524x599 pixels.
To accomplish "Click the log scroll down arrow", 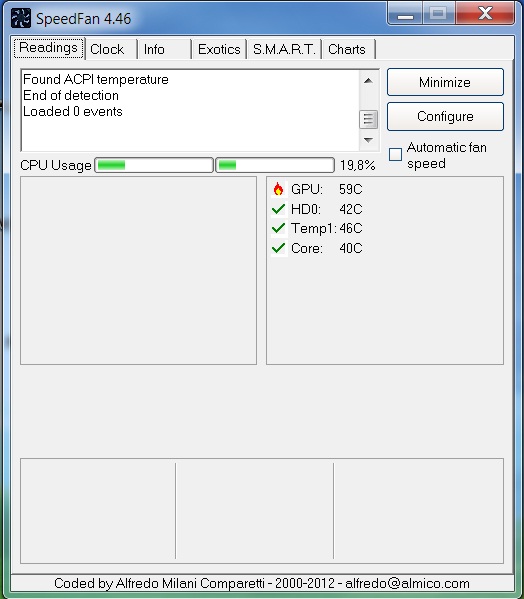I will [368, 140].
